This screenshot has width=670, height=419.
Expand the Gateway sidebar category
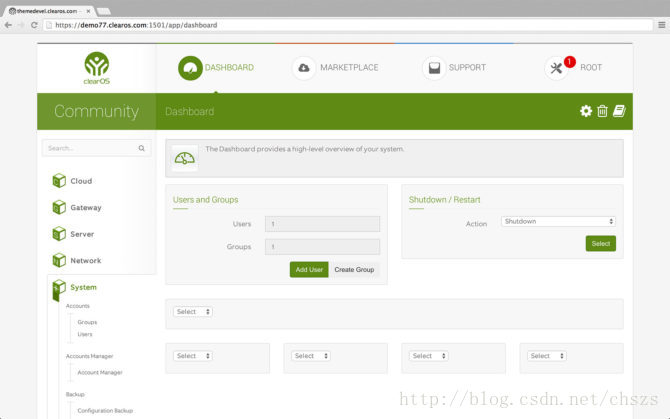(x=86, y=208)
